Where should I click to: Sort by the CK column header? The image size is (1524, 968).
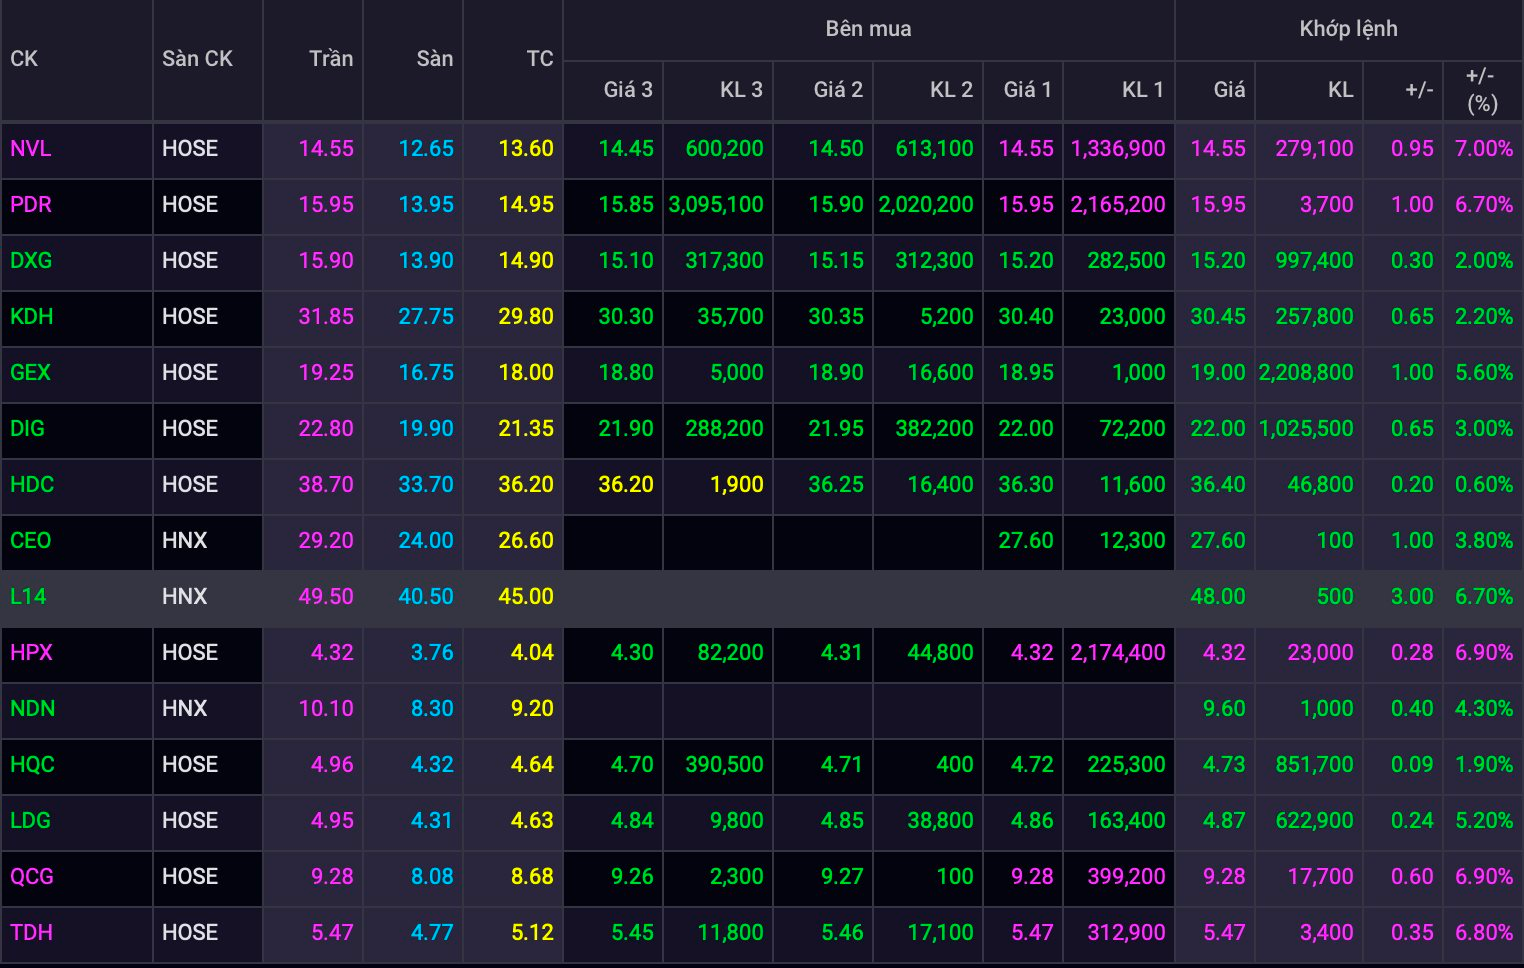click(x=24, y=59)
